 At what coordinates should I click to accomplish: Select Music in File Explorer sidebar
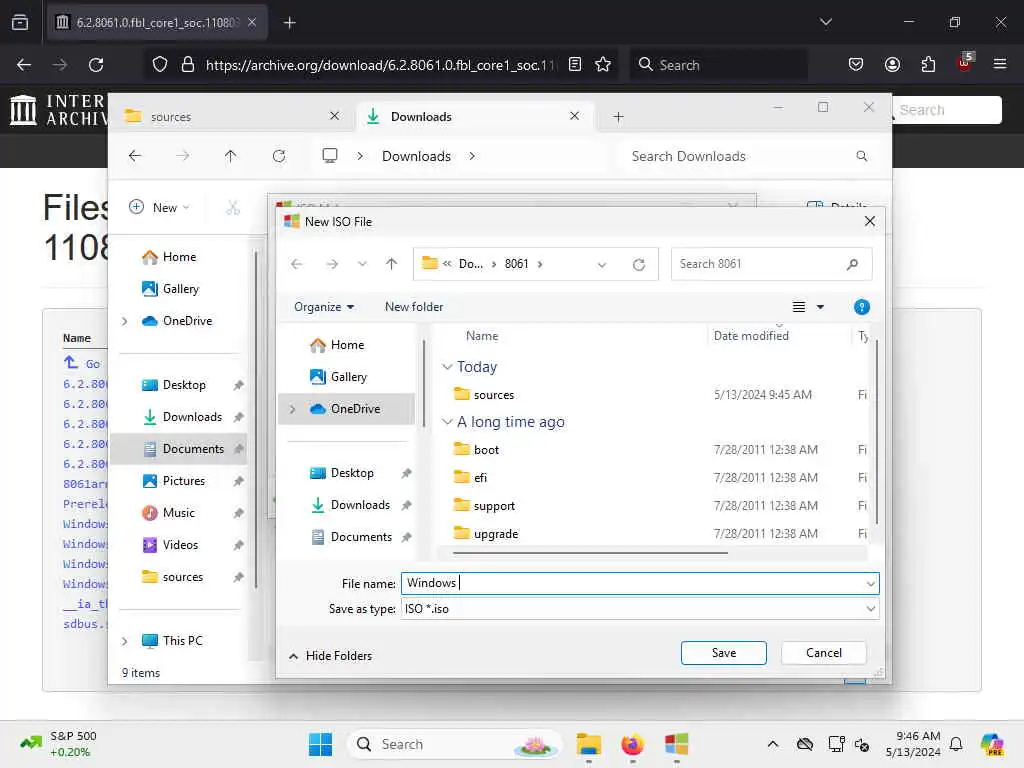(x=178, y=513)
